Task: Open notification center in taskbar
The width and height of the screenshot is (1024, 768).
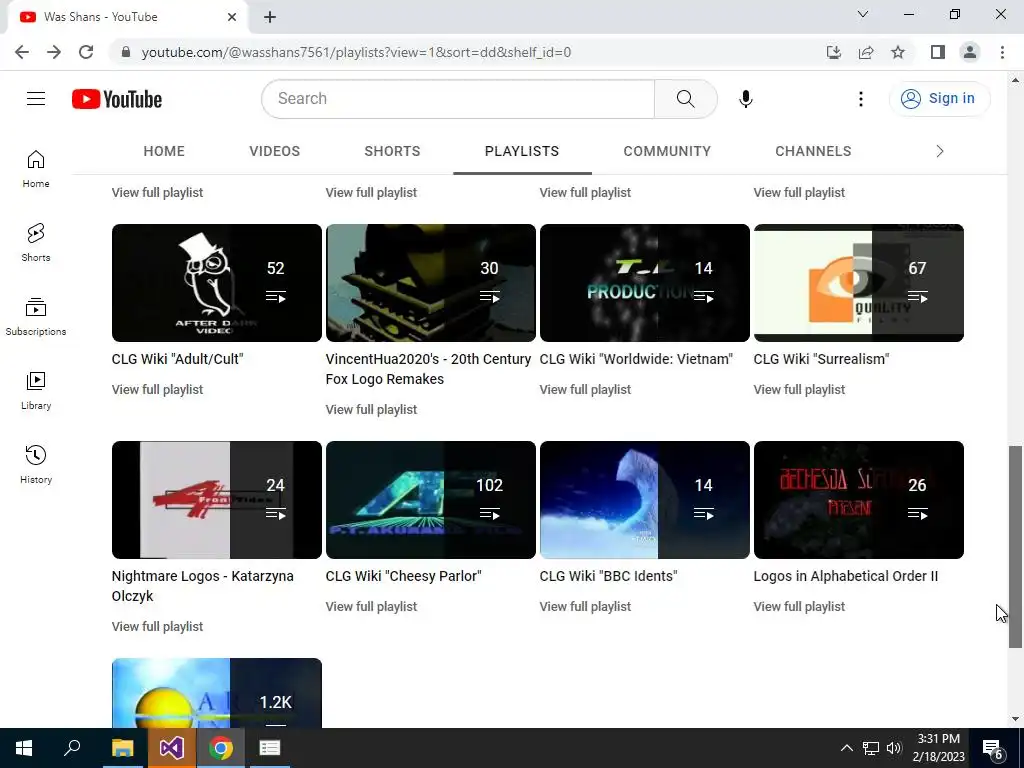Action: 993,749
